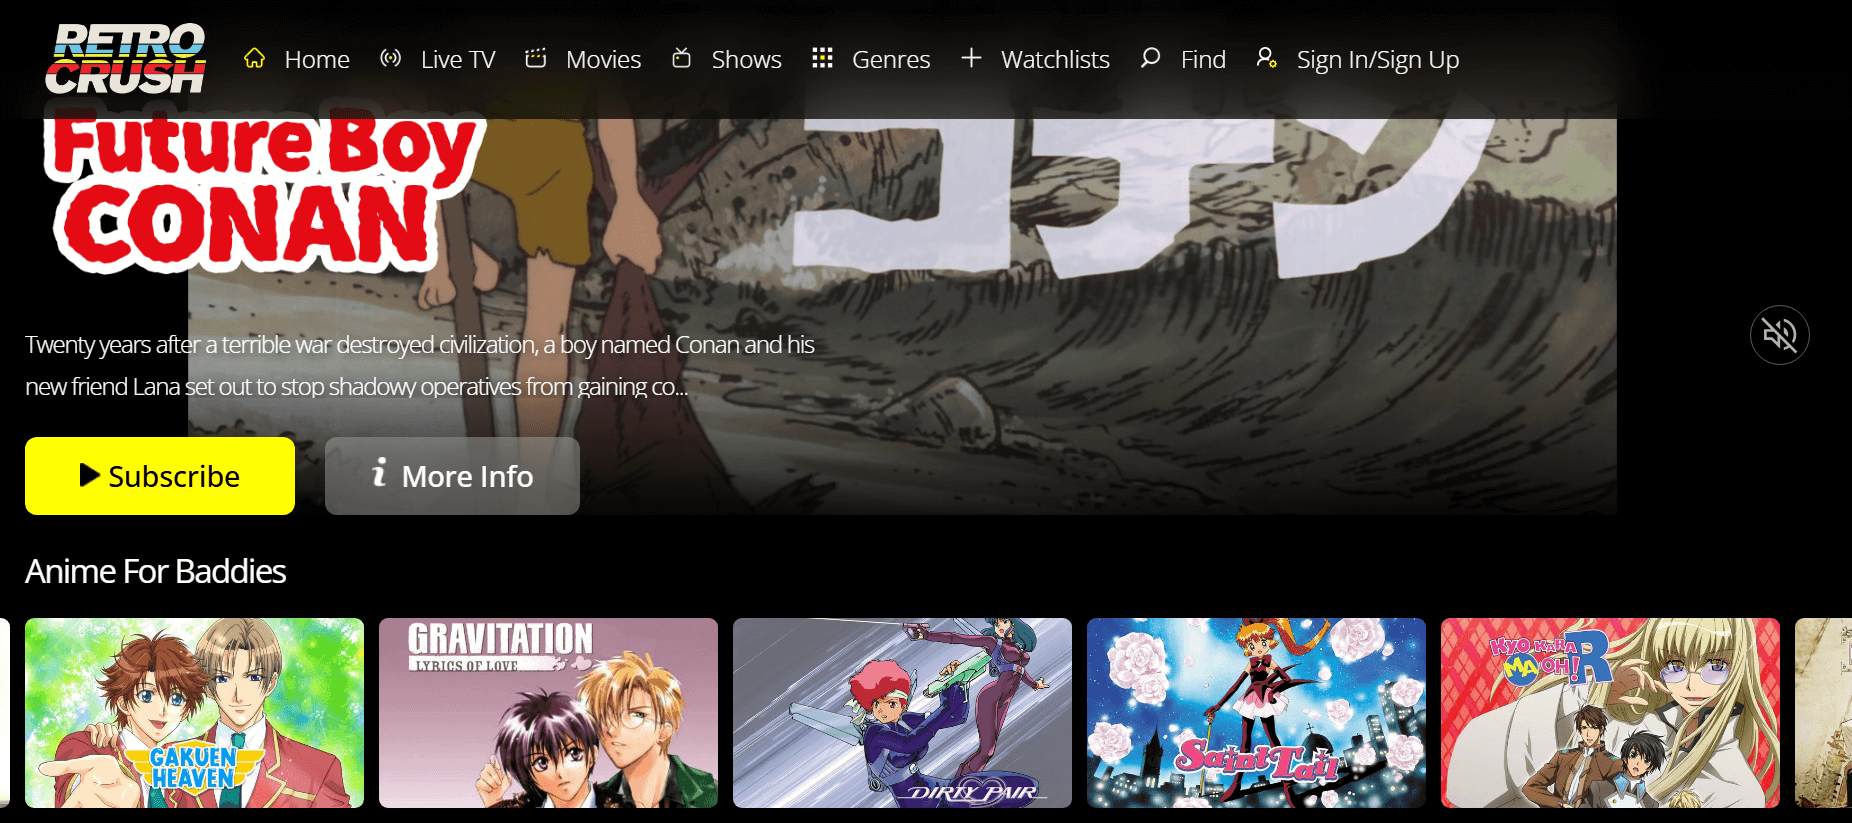Open the Shows menu item
Image resolution: width=1852 pixels, height=823 pixels.
(x=746, y=60)
